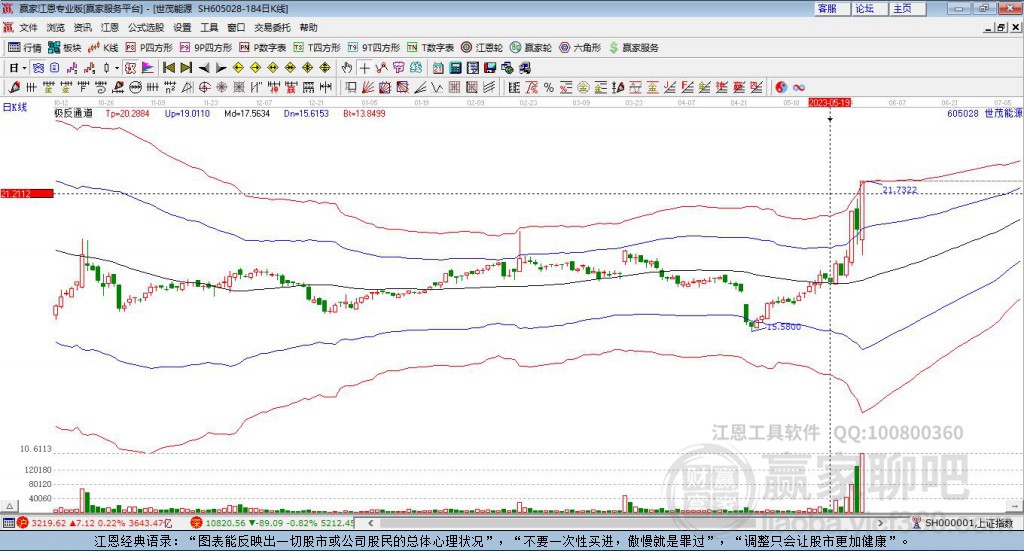This screenshot has height=551, width=1024.
Task: Open the T数字表 time number table
Action: 430,48
